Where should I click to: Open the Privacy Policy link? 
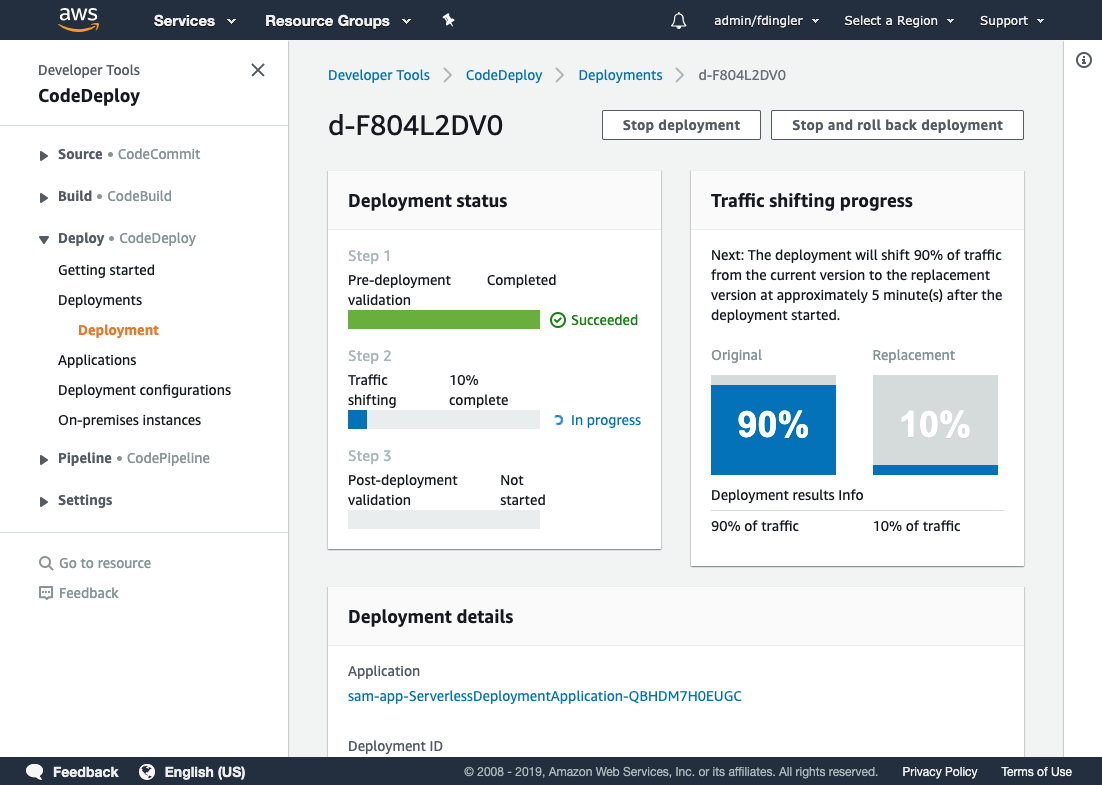click(x=940, y=772)
